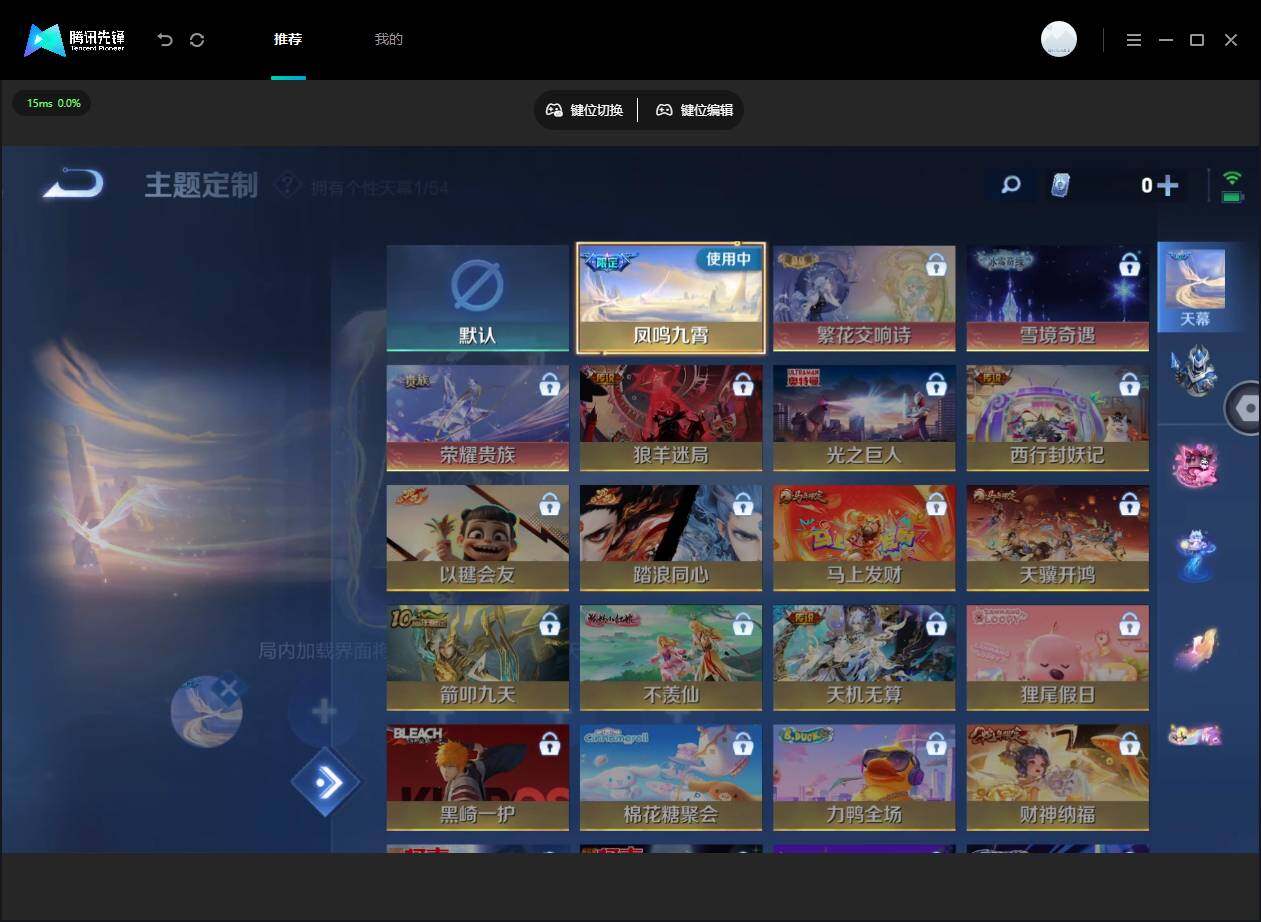Viewport: 1261px width, 922px height.
Task: Choose the 天骥开鸿 theme card
Action: coord(1057,538)
